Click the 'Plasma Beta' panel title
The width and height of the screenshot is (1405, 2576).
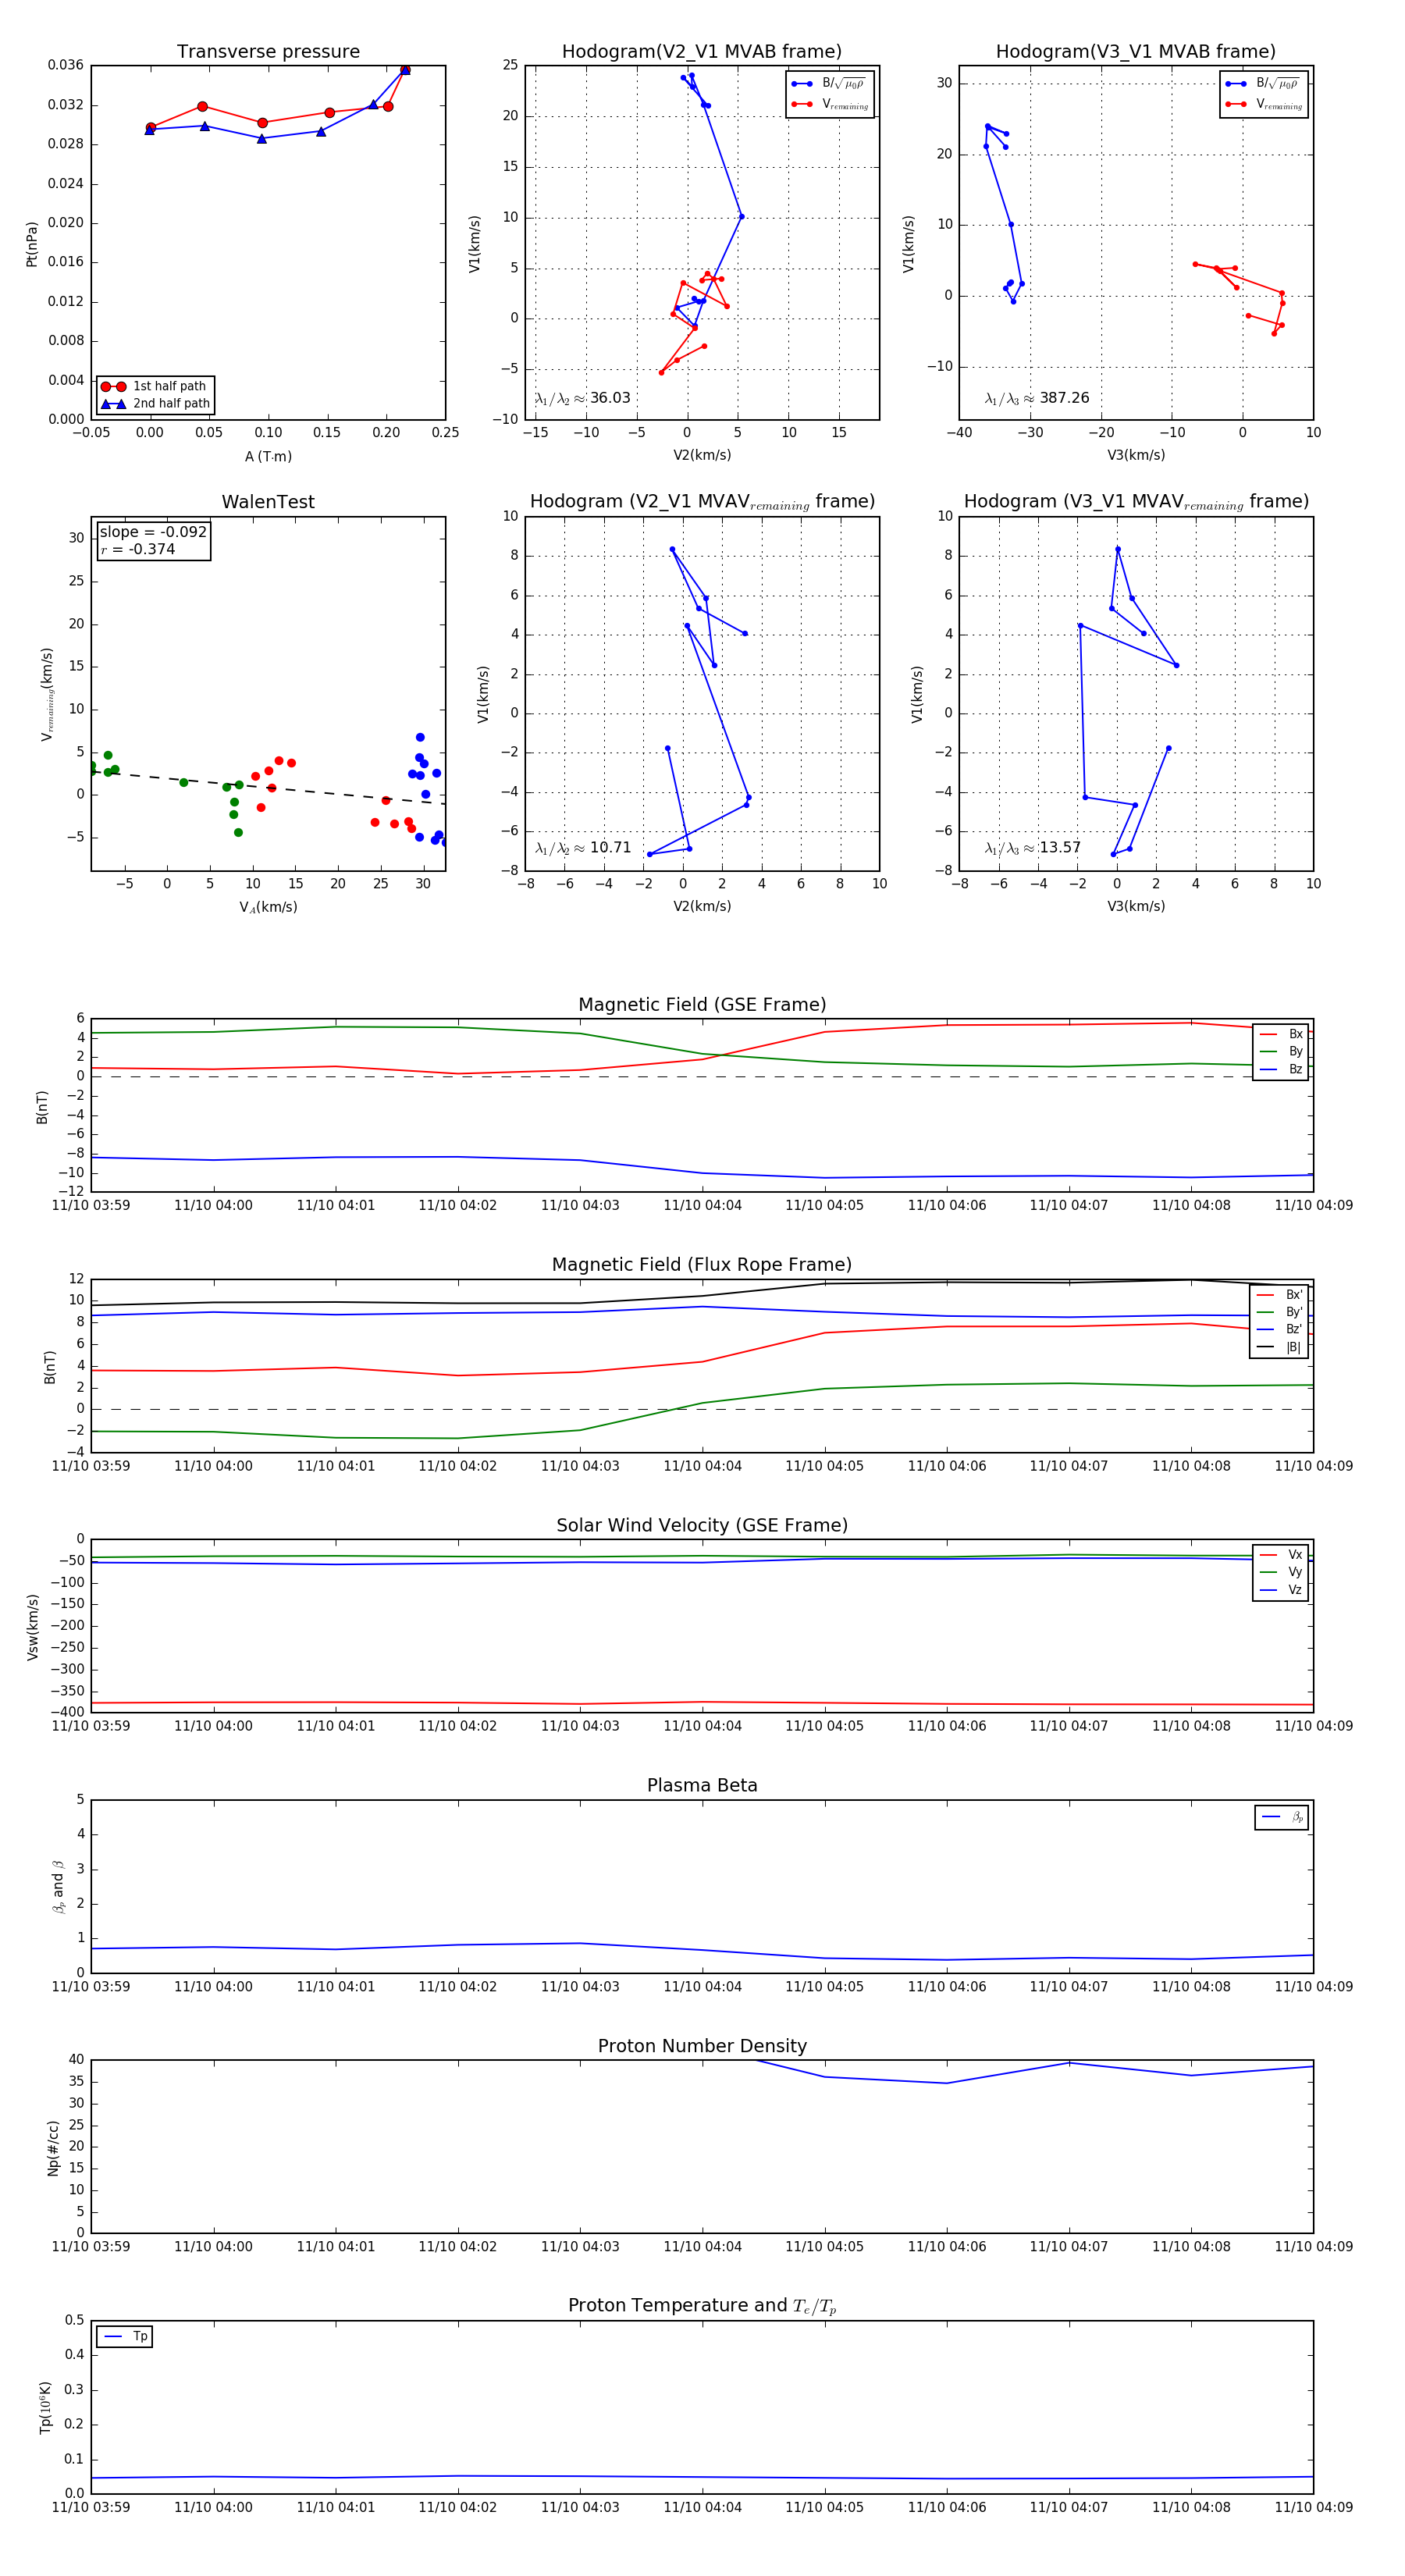(x=702, y=1785)
